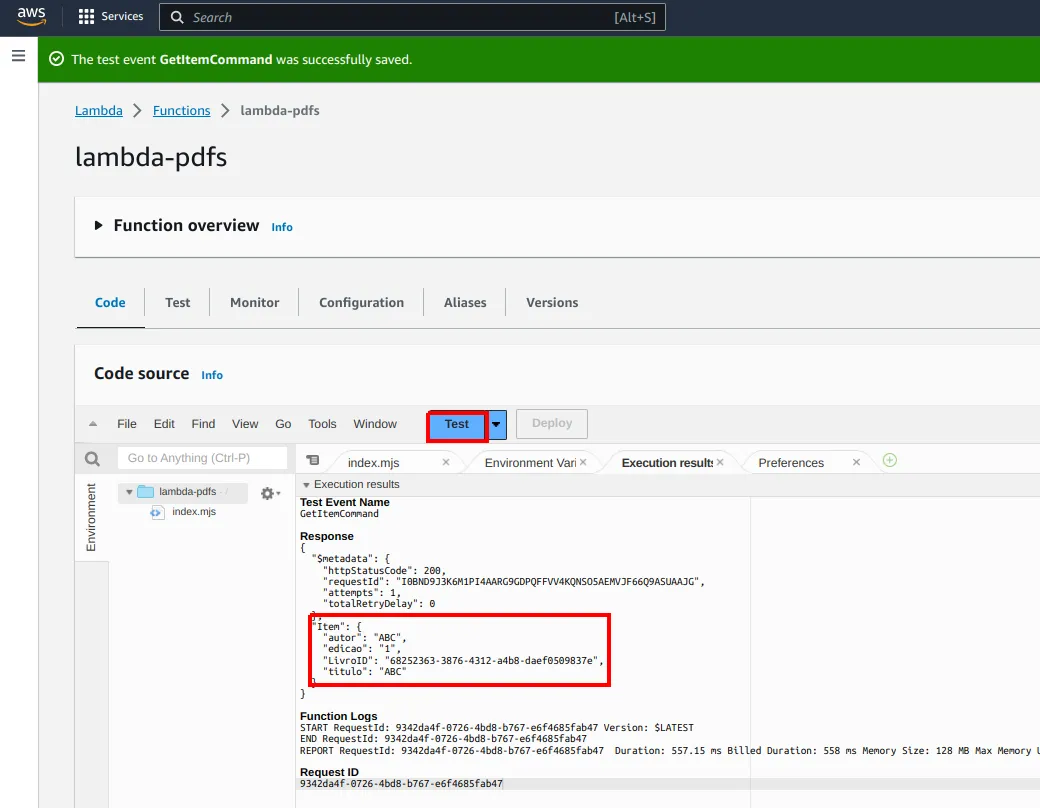Click the index.mjs file icon
The height and width of the screenshot is (808, 1040).
click(x=157, y=512)
